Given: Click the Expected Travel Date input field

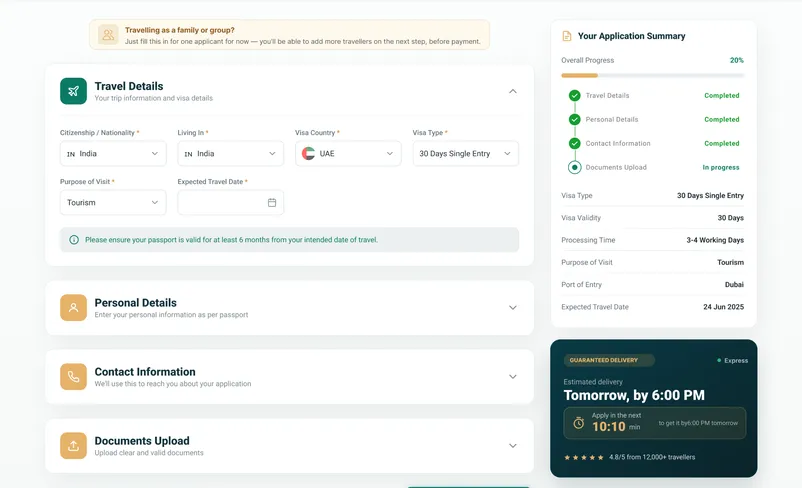Looking at the screenshot, I should [x=231, y=203].
